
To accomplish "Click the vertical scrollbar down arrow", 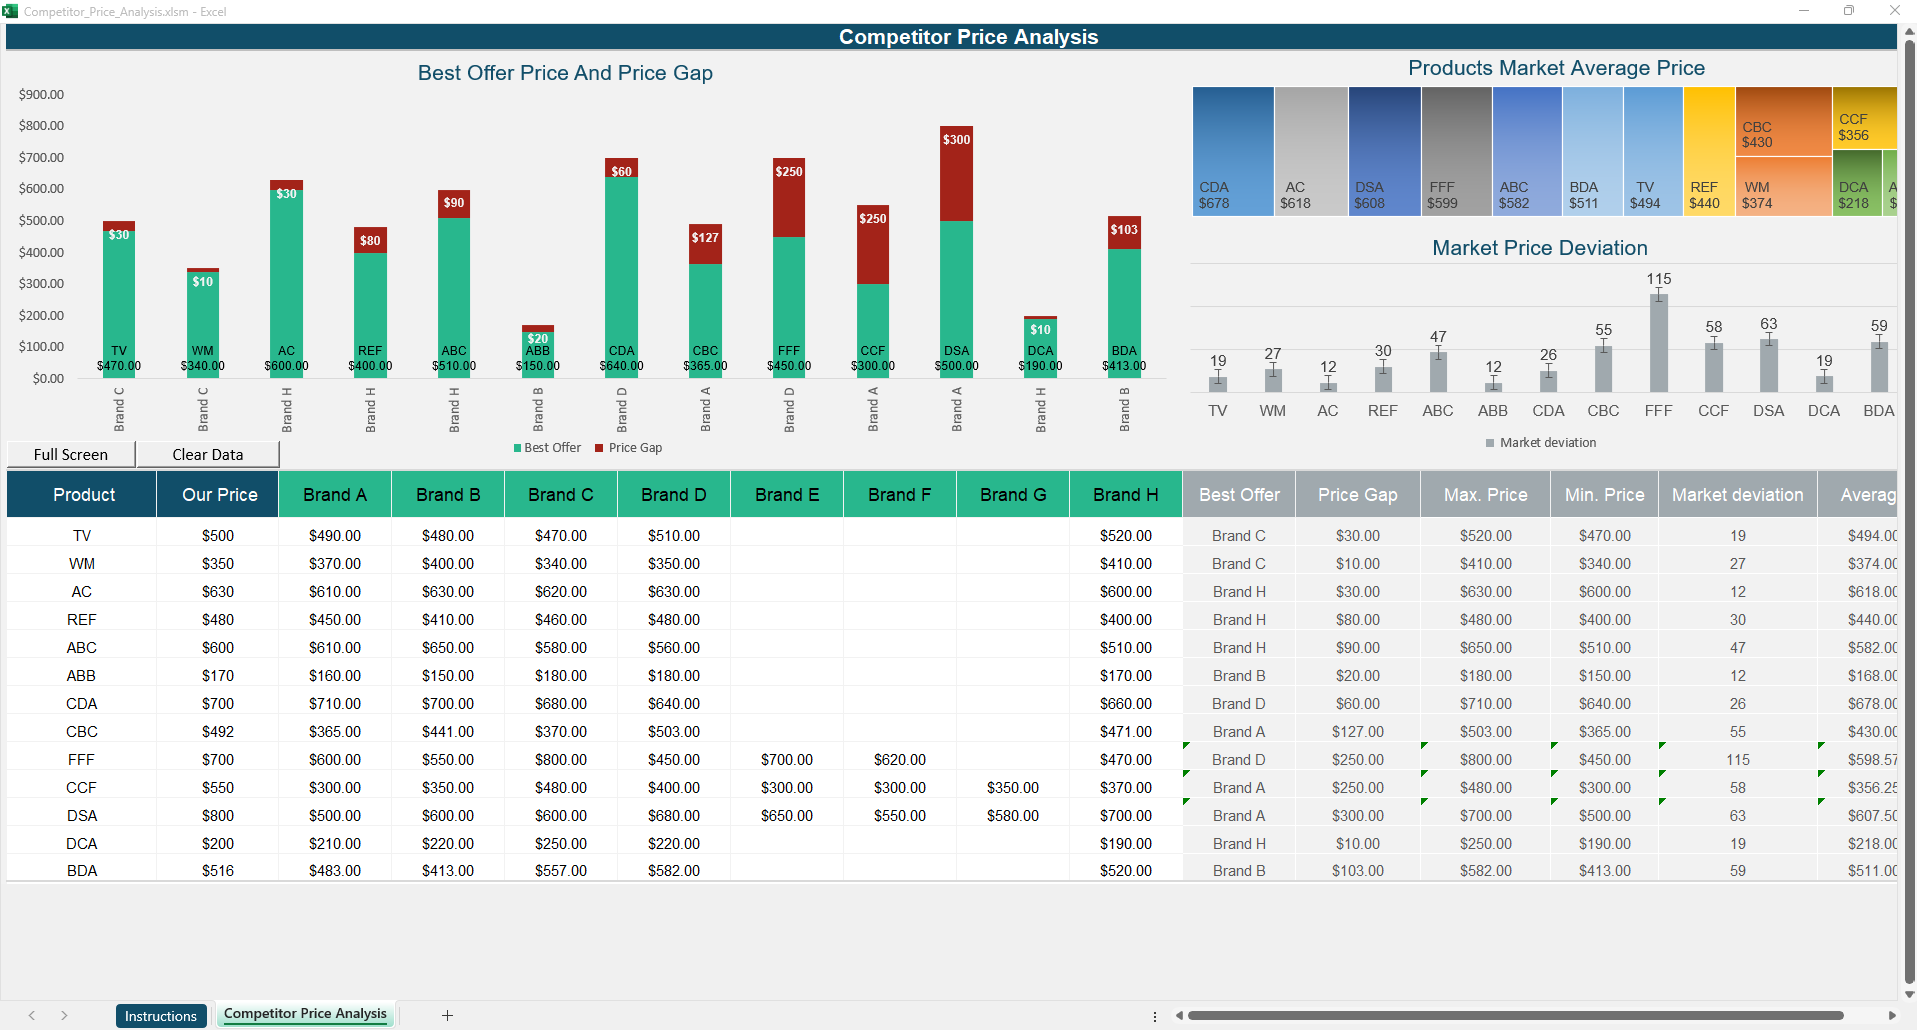I will 1909,994.
